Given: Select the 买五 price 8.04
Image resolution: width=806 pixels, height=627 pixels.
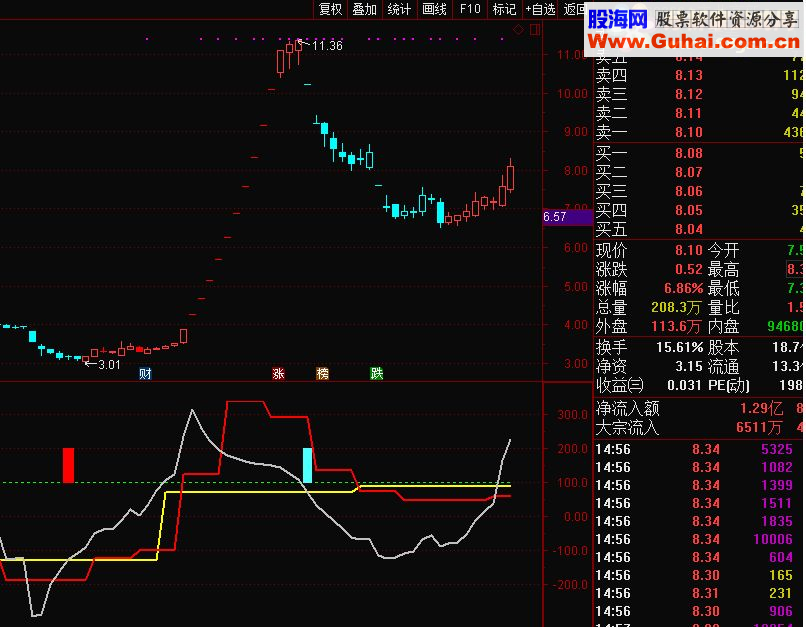Looking at the screenshot, I should (689, 229).
